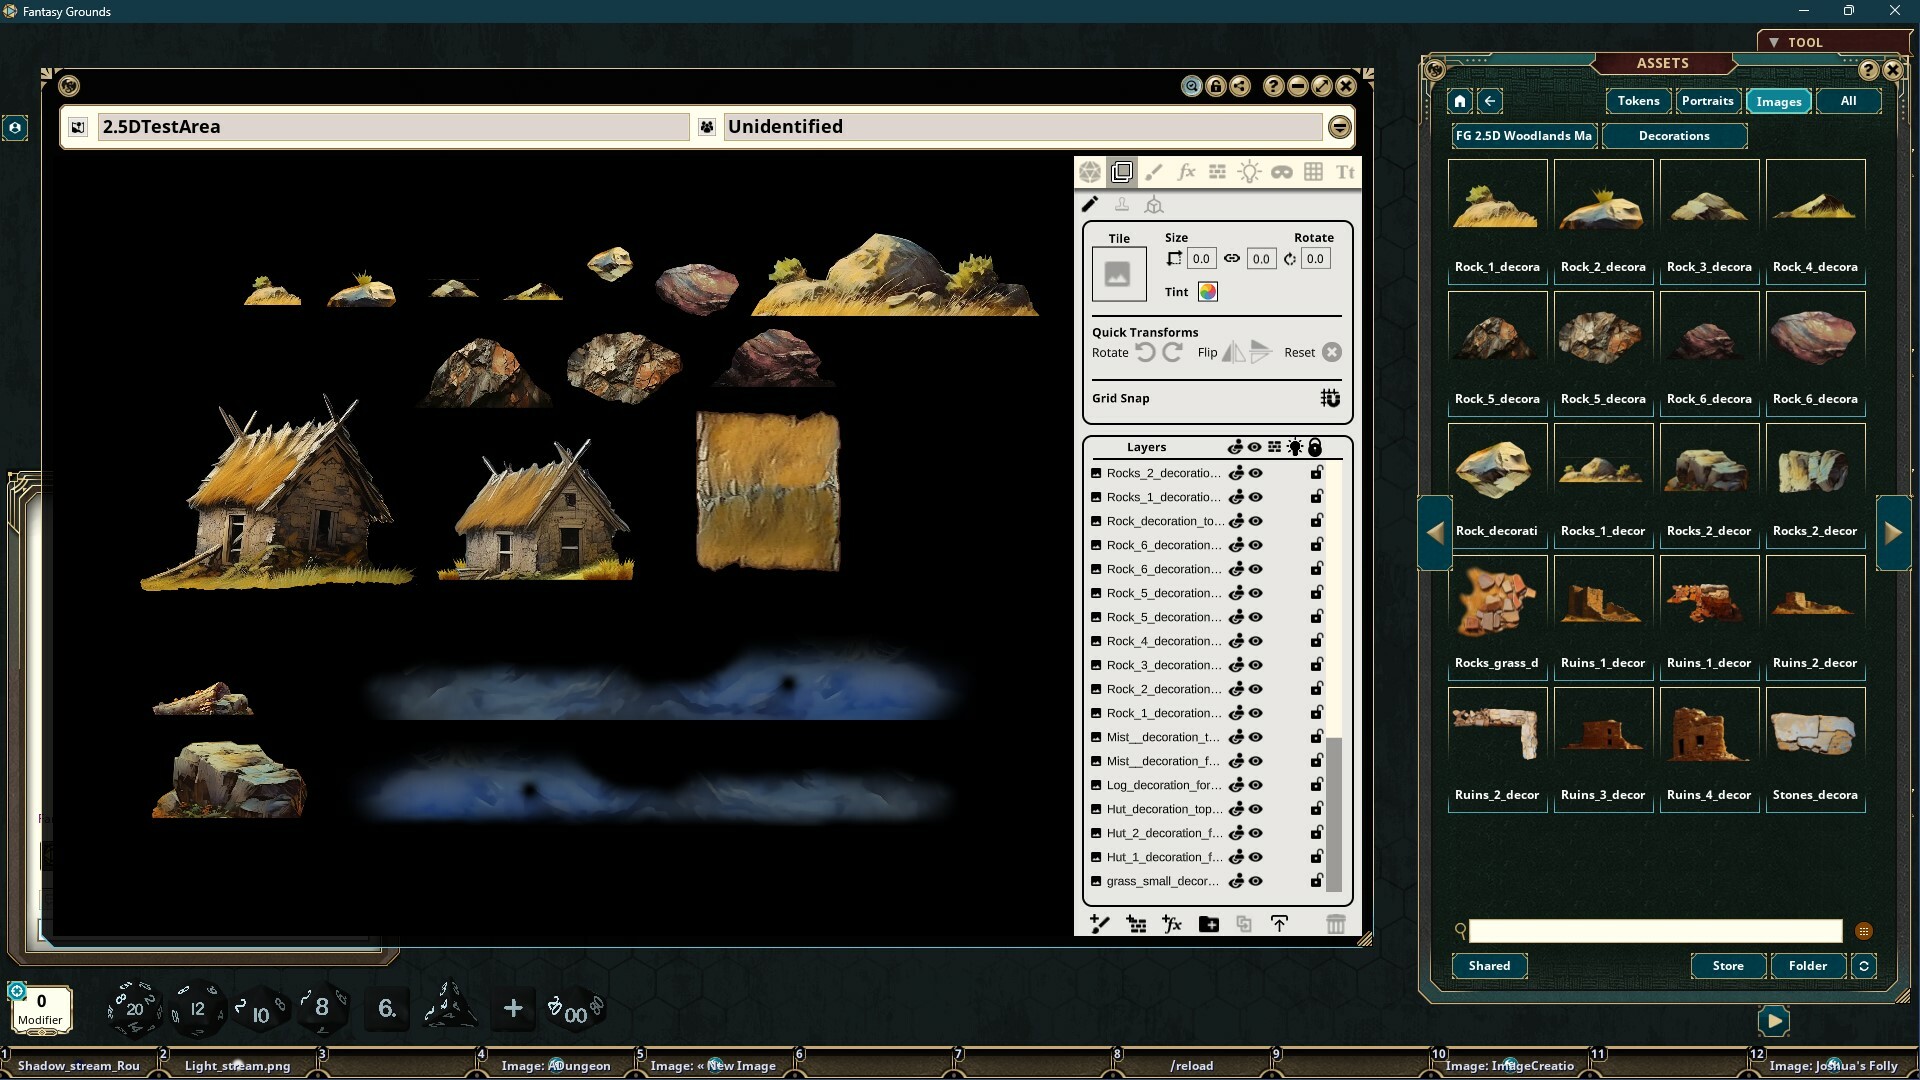Switch to the Tokens tab in Assets
1920x1080 pixels.
pyautogui.click(x=1636, y=100)
